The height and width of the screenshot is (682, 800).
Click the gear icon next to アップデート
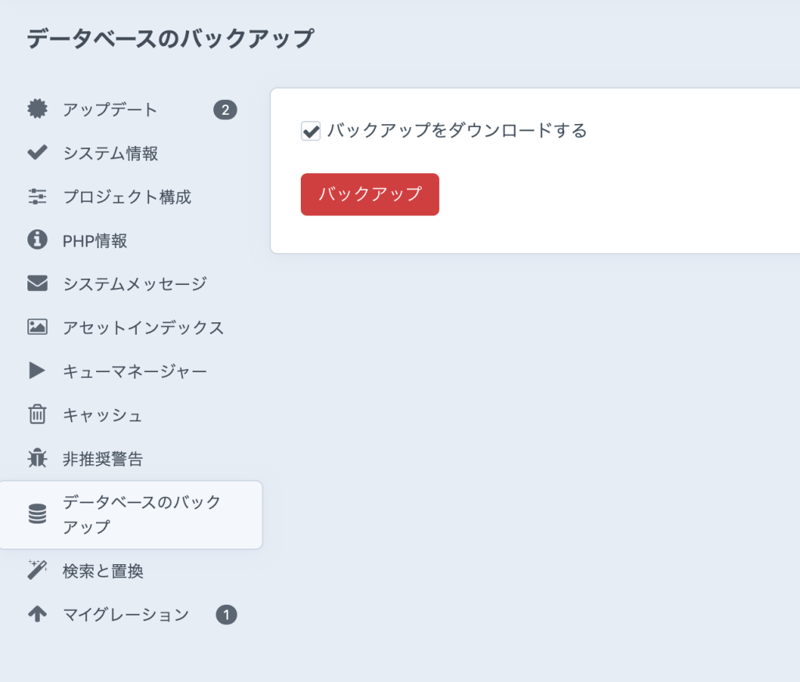pos(35,110)
